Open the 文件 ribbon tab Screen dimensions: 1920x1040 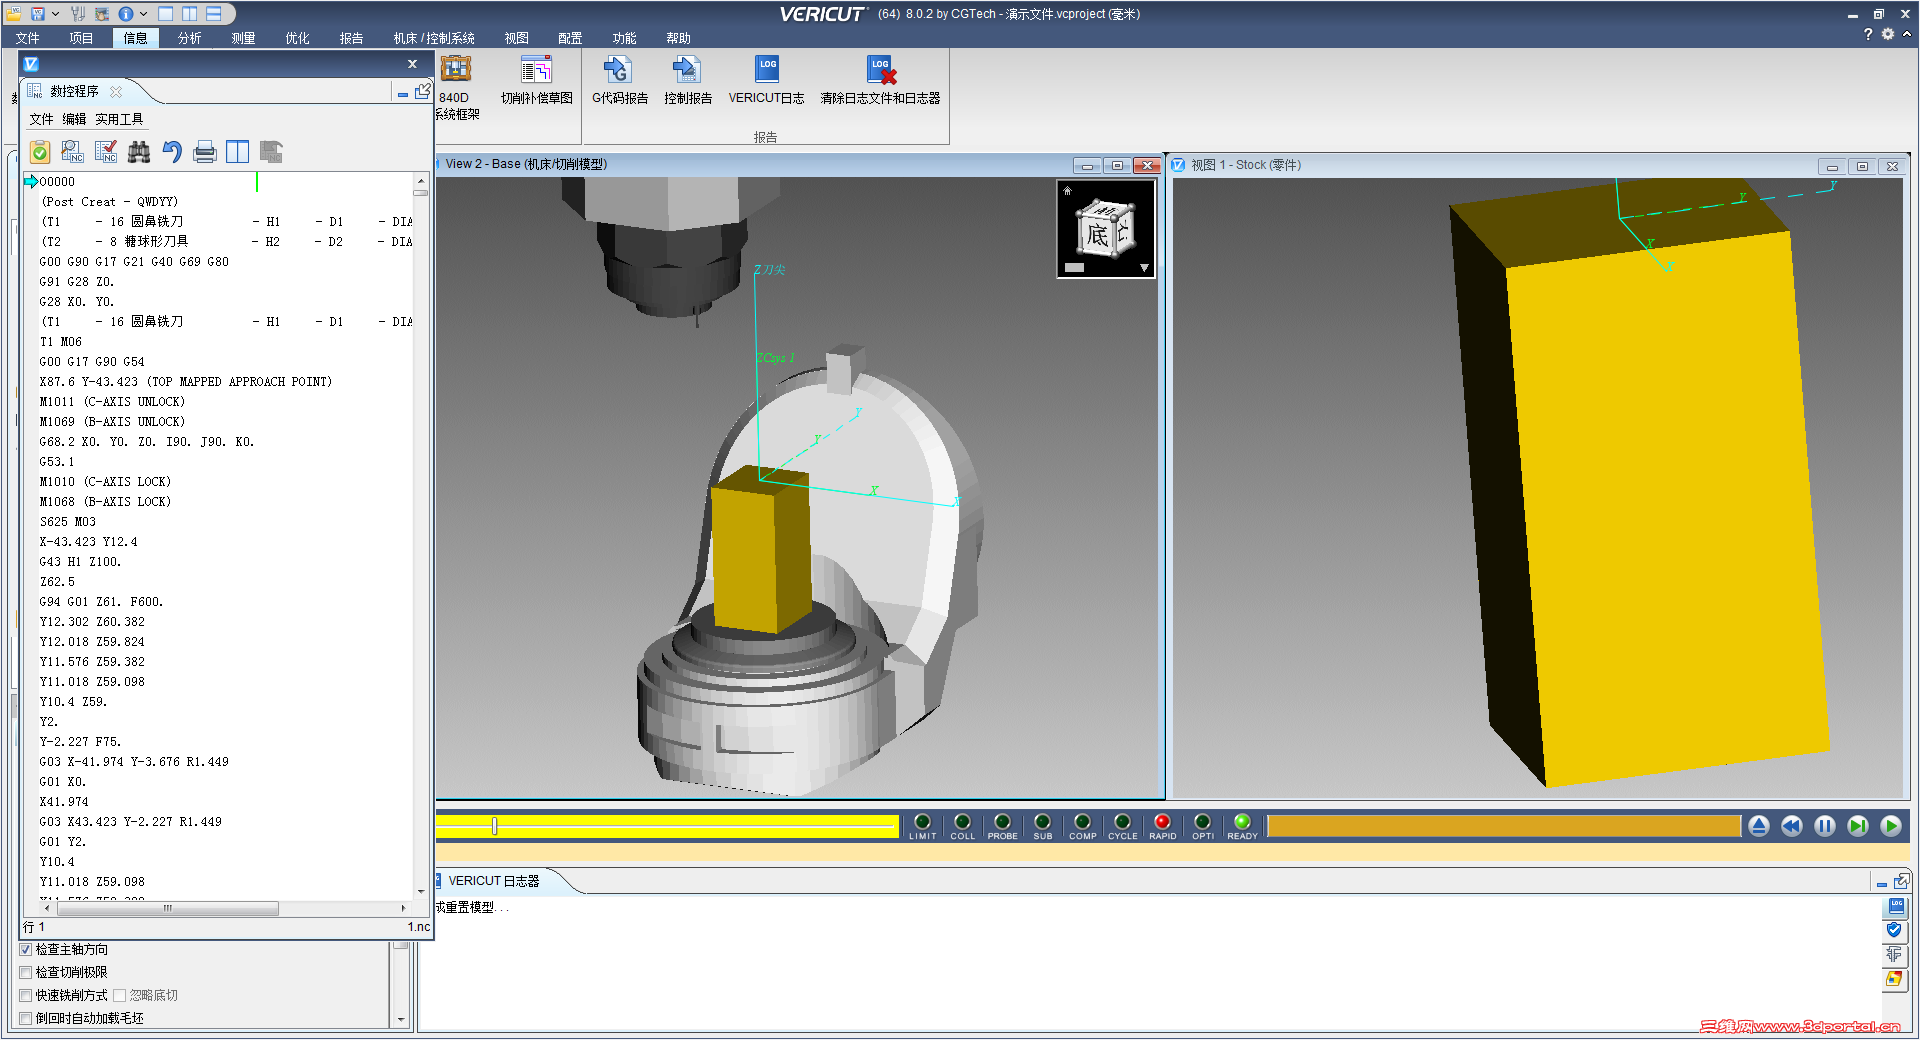pos(28,38)
